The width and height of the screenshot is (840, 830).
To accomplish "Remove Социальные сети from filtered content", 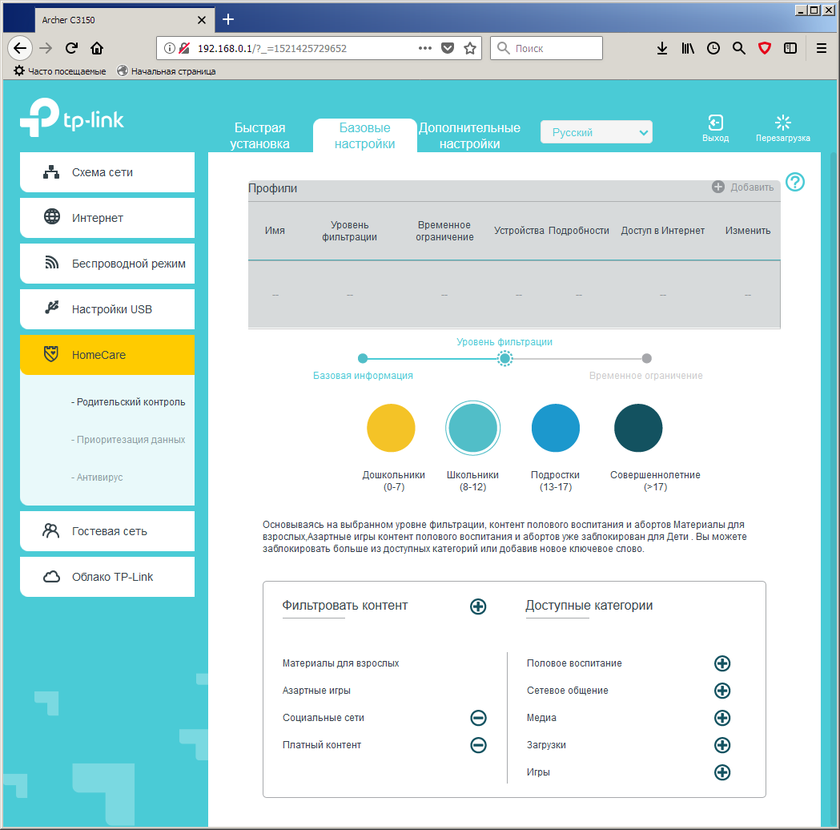I will pyautogui.click(x=478, y=718).
